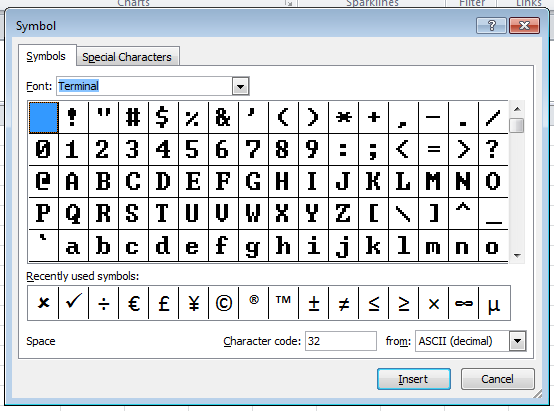Image resolution: width=554 pixels, height=411 pixels.
Task: Select the equals sign symbol cell
Action: click(x=434, y=149)
